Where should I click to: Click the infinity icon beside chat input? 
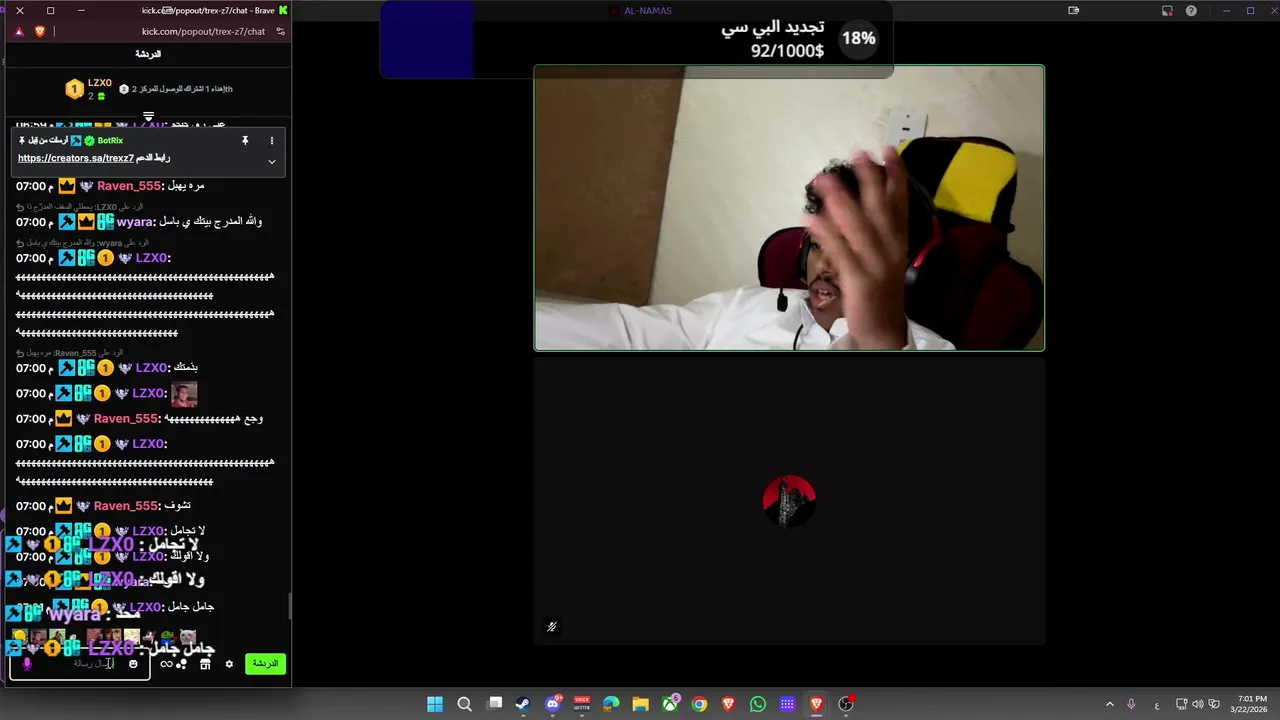[166, 664]
